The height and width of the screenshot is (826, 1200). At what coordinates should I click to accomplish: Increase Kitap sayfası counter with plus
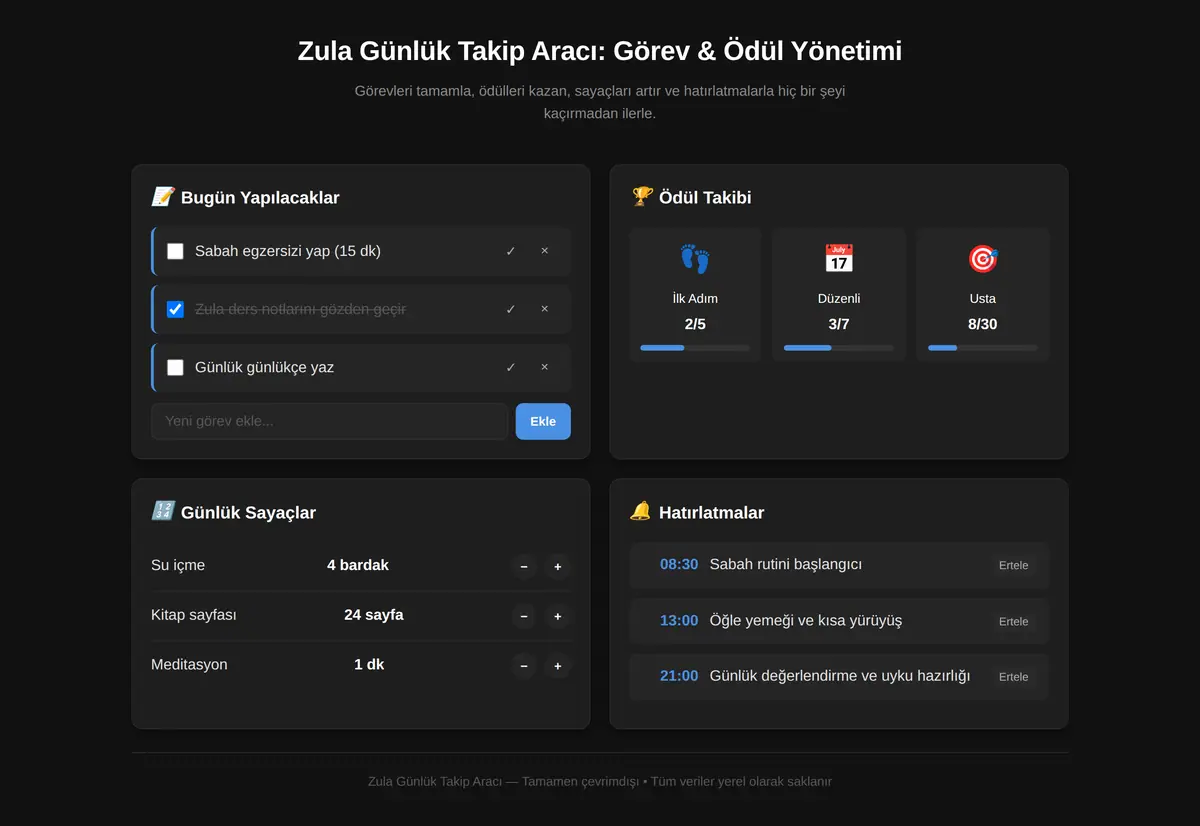pos(558,616)
